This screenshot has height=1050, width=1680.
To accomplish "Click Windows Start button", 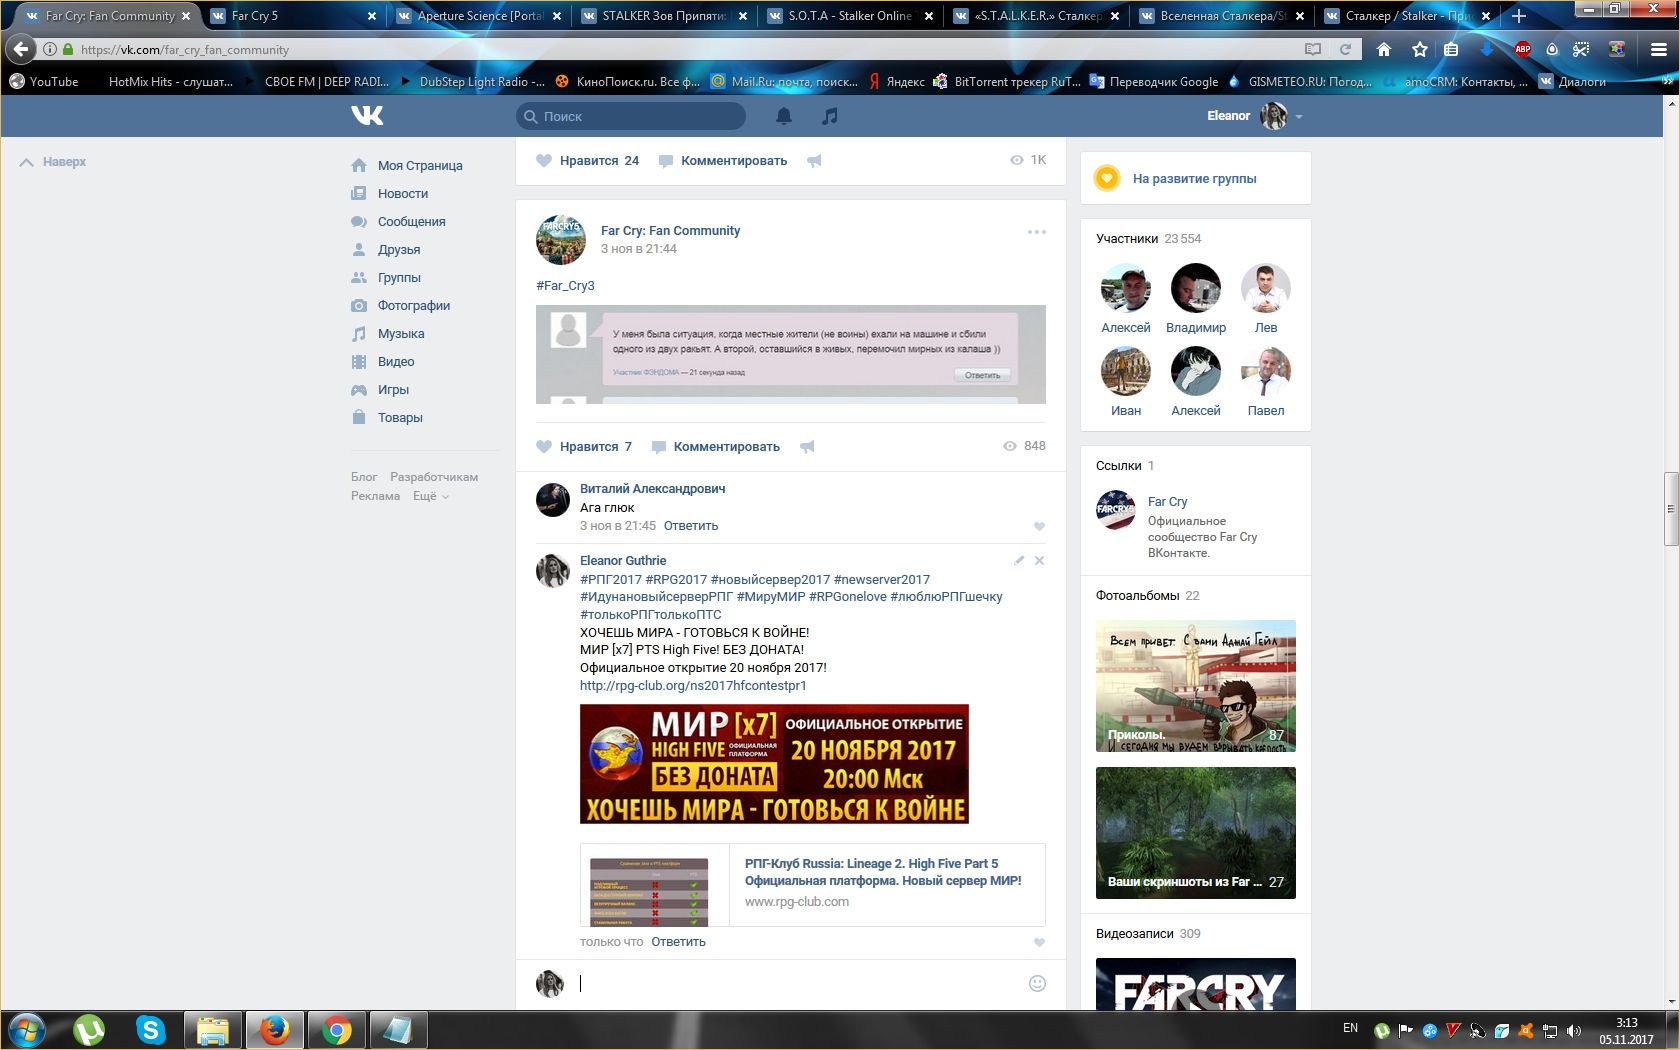I will (x=26, y=1029).
